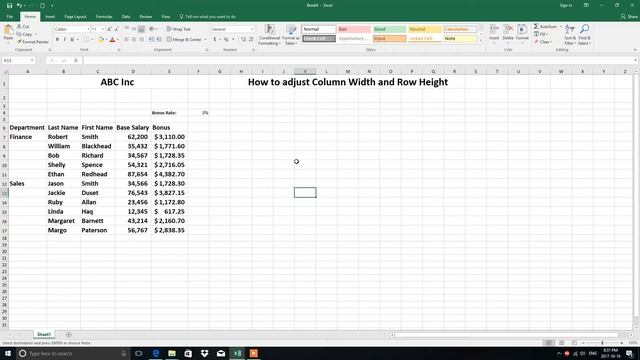
Task: Open the File menu
Action: click(9, 17)
